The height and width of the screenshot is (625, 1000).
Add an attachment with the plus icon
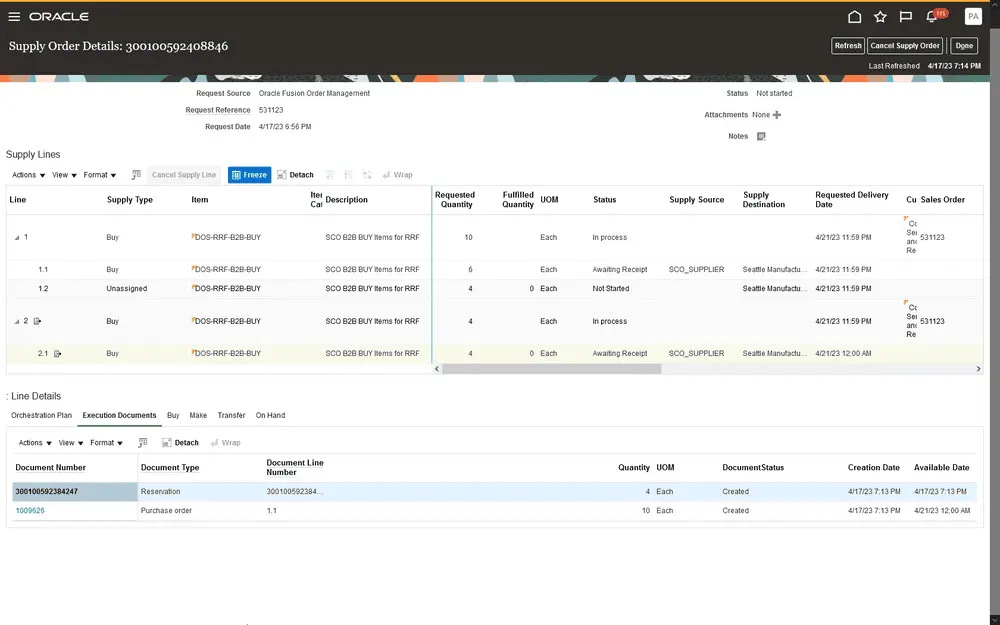tap(777, 115)
